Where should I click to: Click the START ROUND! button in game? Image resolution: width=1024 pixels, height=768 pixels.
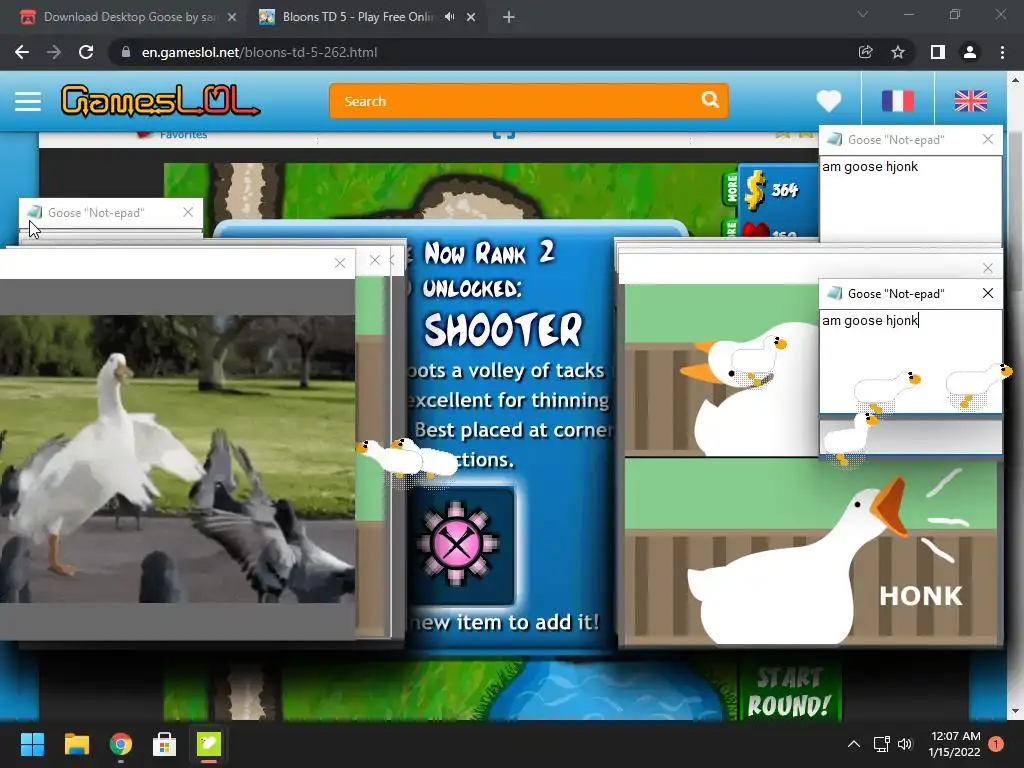pyautogui.click(x=789, y=692)
